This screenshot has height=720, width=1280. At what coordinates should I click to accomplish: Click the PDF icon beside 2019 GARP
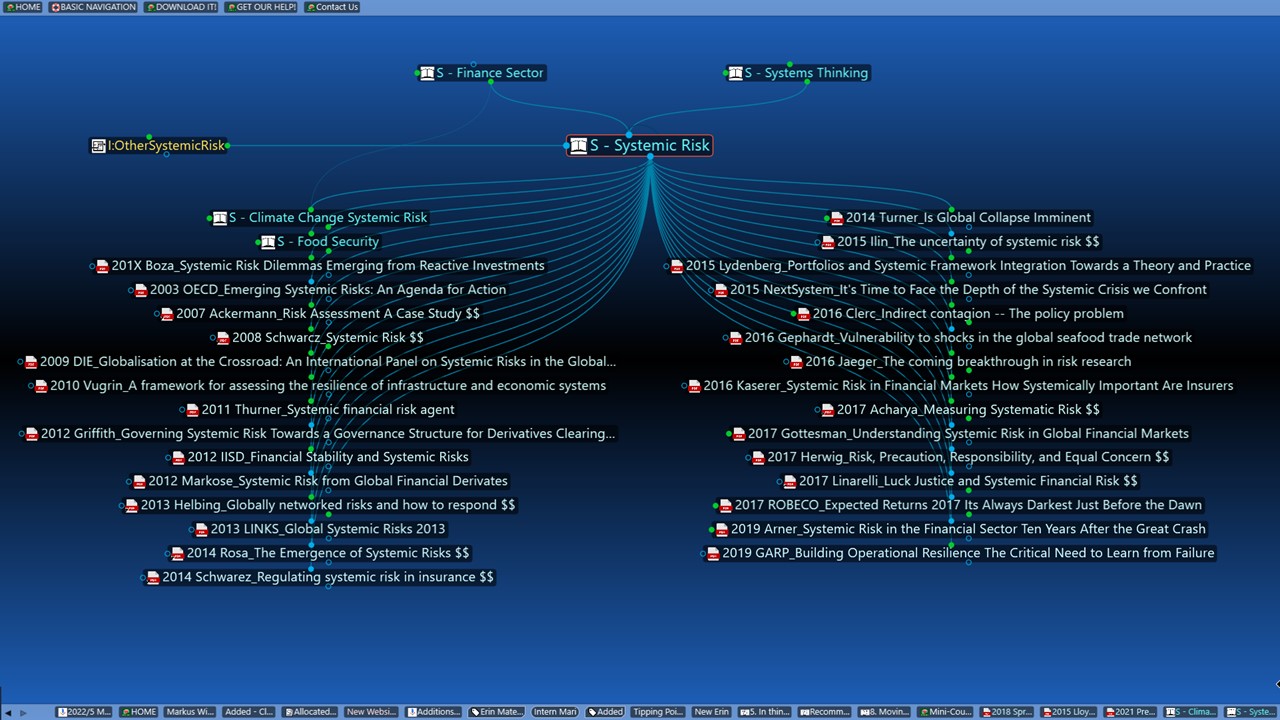[712, 553]
